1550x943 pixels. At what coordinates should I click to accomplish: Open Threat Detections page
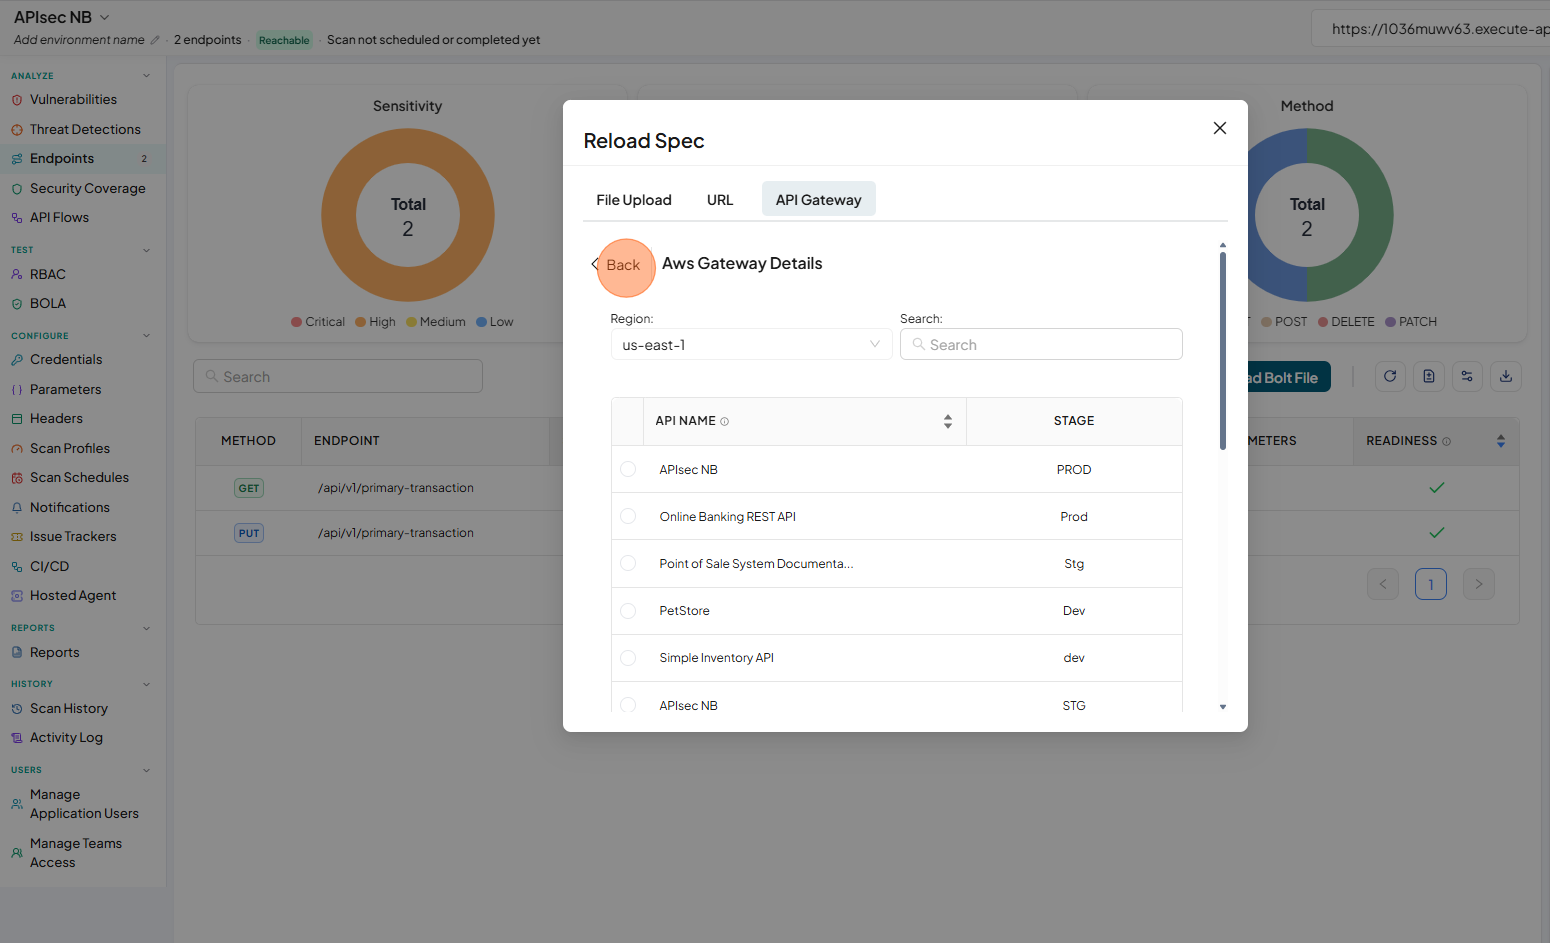tap(84, 130)
